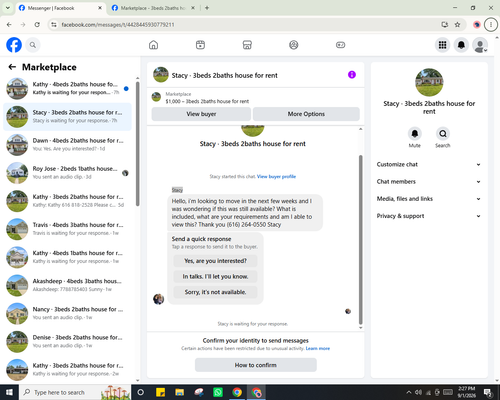Open Dawn 4beds 2baths house conversation
This screenshot has width=500, height=400.
click(x=67, y=145)
